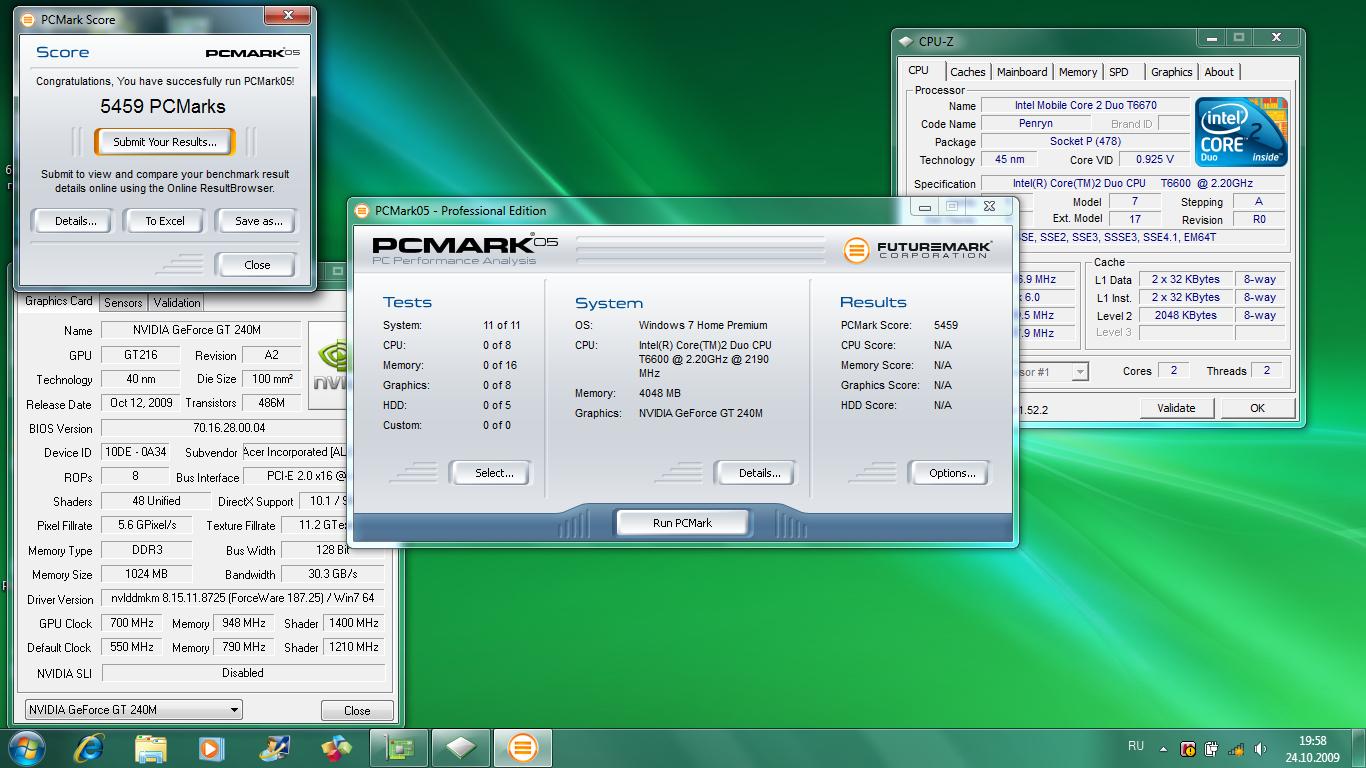Screen dimensions: 1366x768
Task: Click the CPU-Z title bar icon
Action: point(906,41)
